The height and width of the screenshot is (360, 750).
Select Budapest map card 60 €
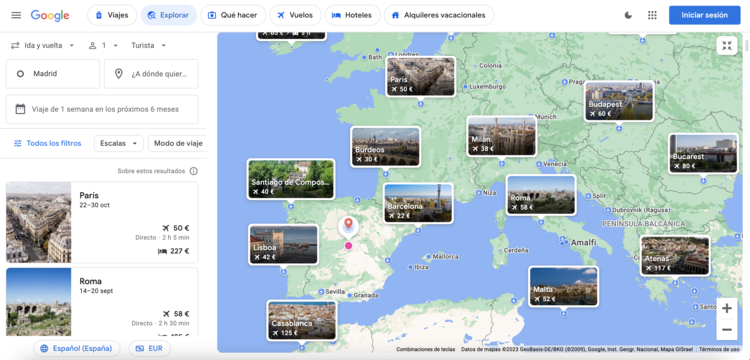pyautogui.click(x=619, y=101)
